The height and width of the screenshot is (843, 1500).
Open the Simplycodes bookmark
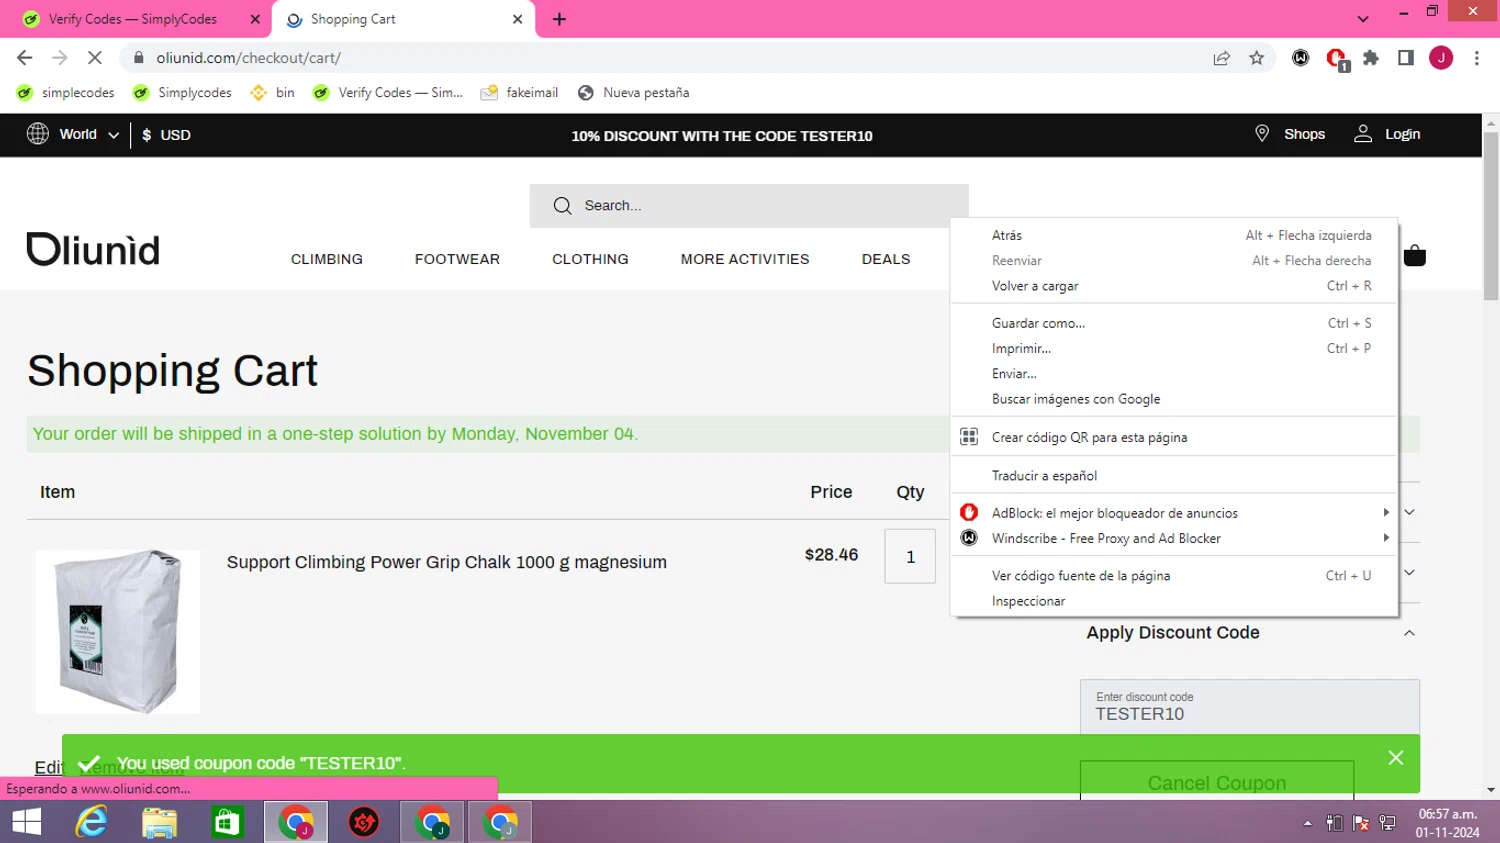[183, 93]
